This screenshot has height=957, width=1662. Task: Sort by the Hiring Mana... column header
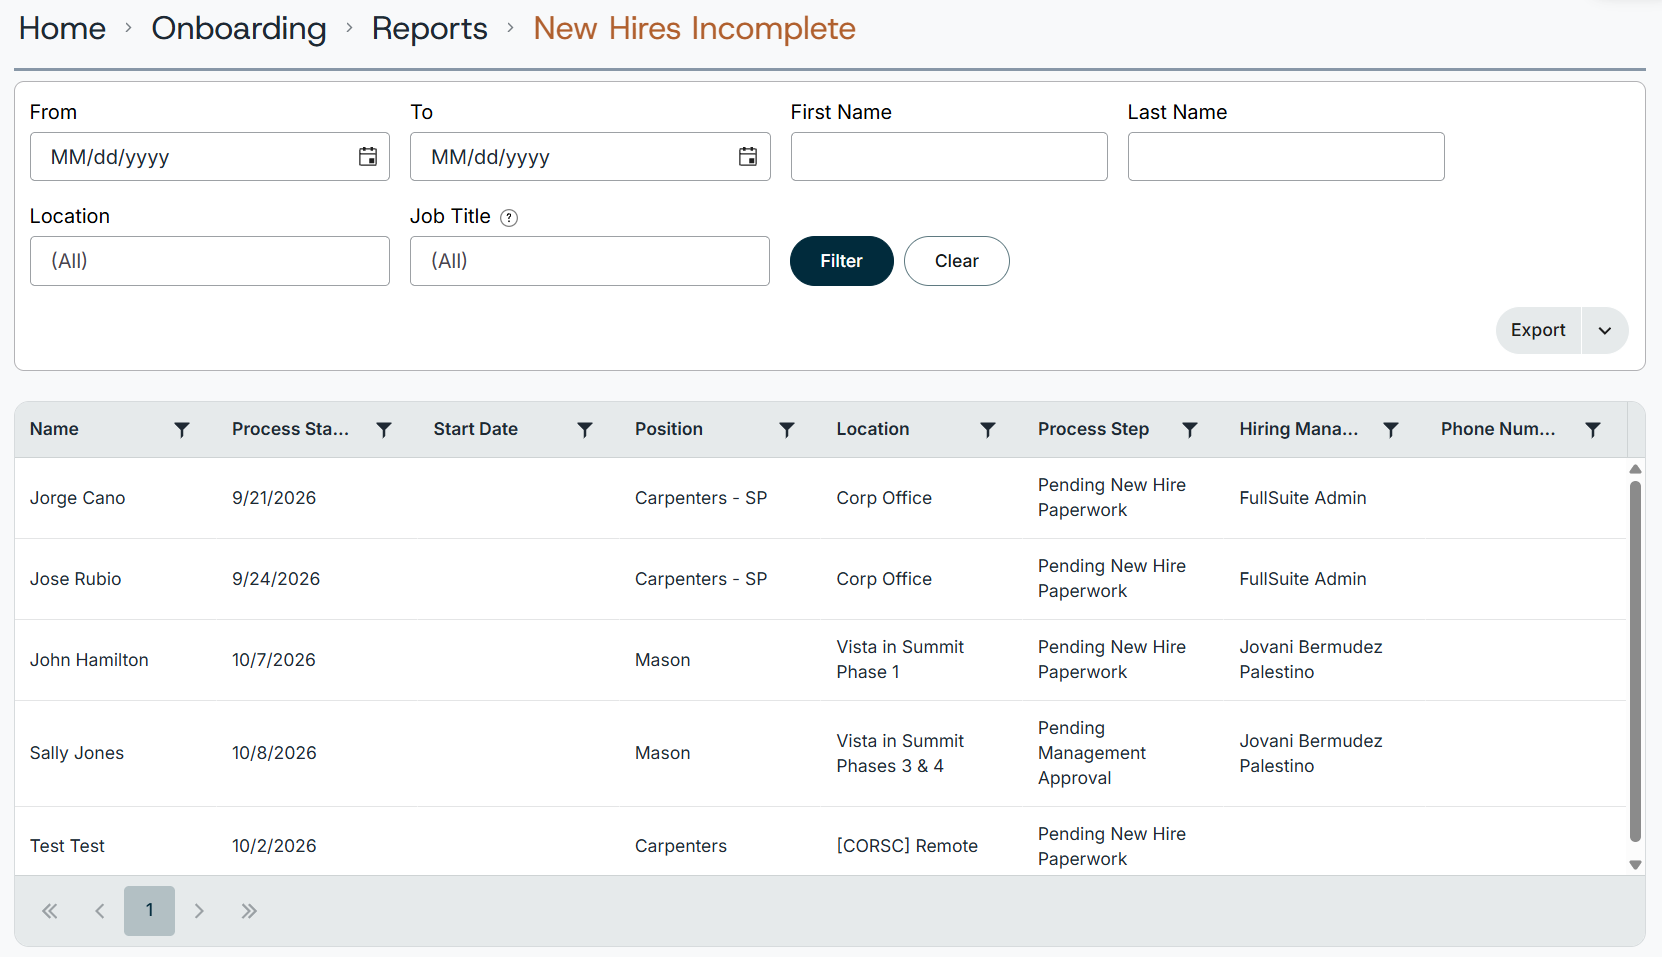coord(1299,429)
